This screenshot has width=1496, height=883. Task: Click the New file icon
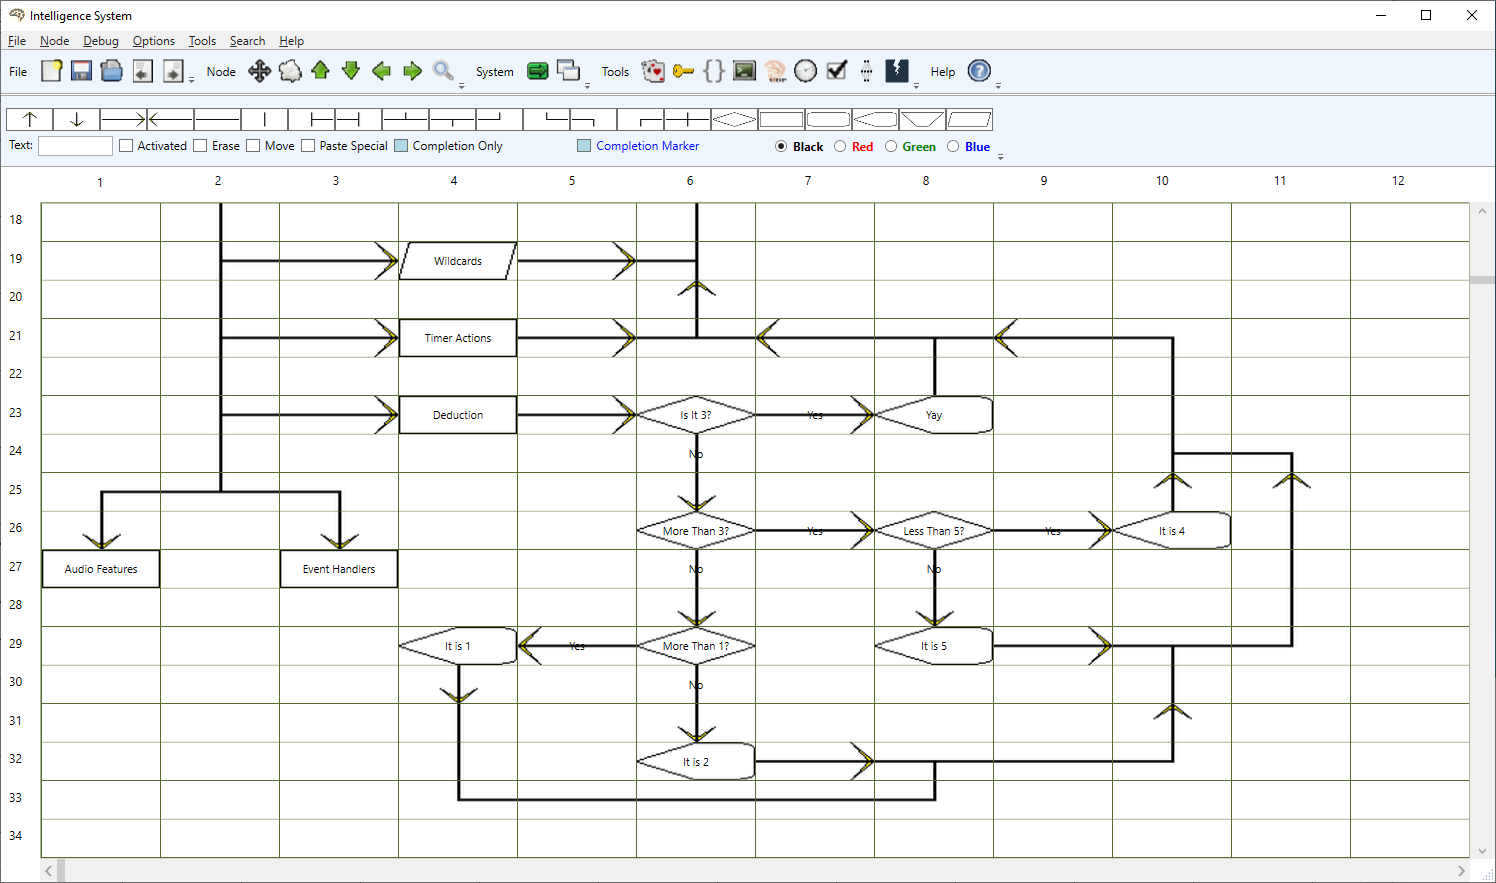(52, 71)
